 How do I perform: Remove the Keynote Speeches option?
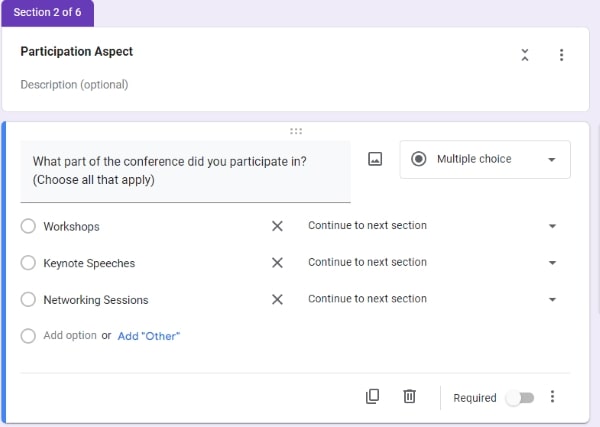277,262
